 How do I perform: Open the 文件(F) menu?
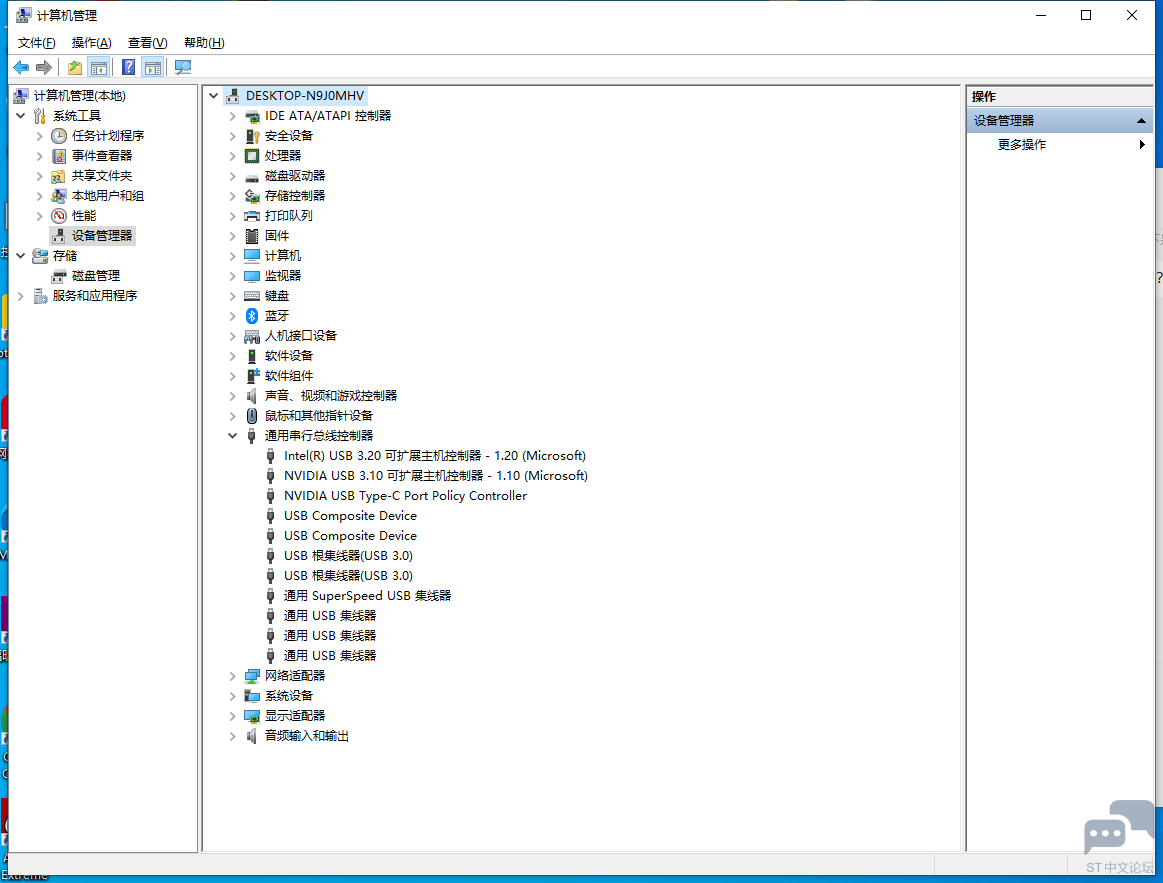pos(36,43)
